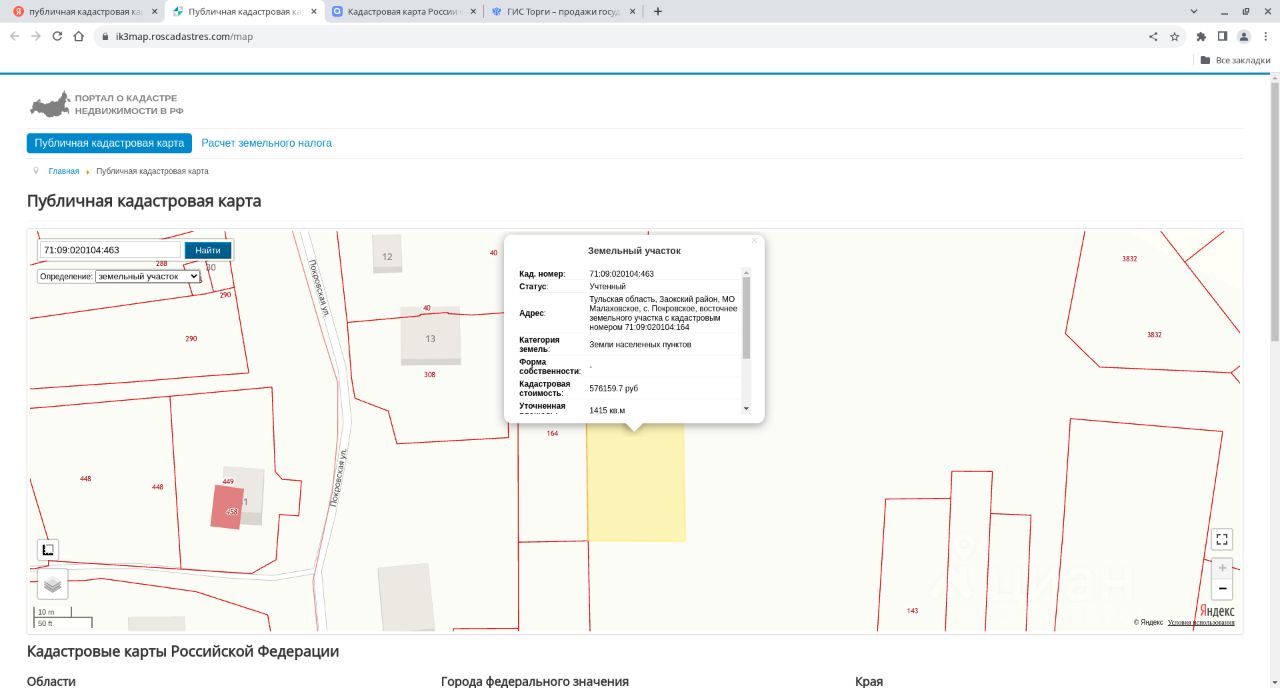The height and width of the screenshot is (688, 1280).
Task: Open the Публичная кадастровая карта menu tab
Action: coord(109,143)
